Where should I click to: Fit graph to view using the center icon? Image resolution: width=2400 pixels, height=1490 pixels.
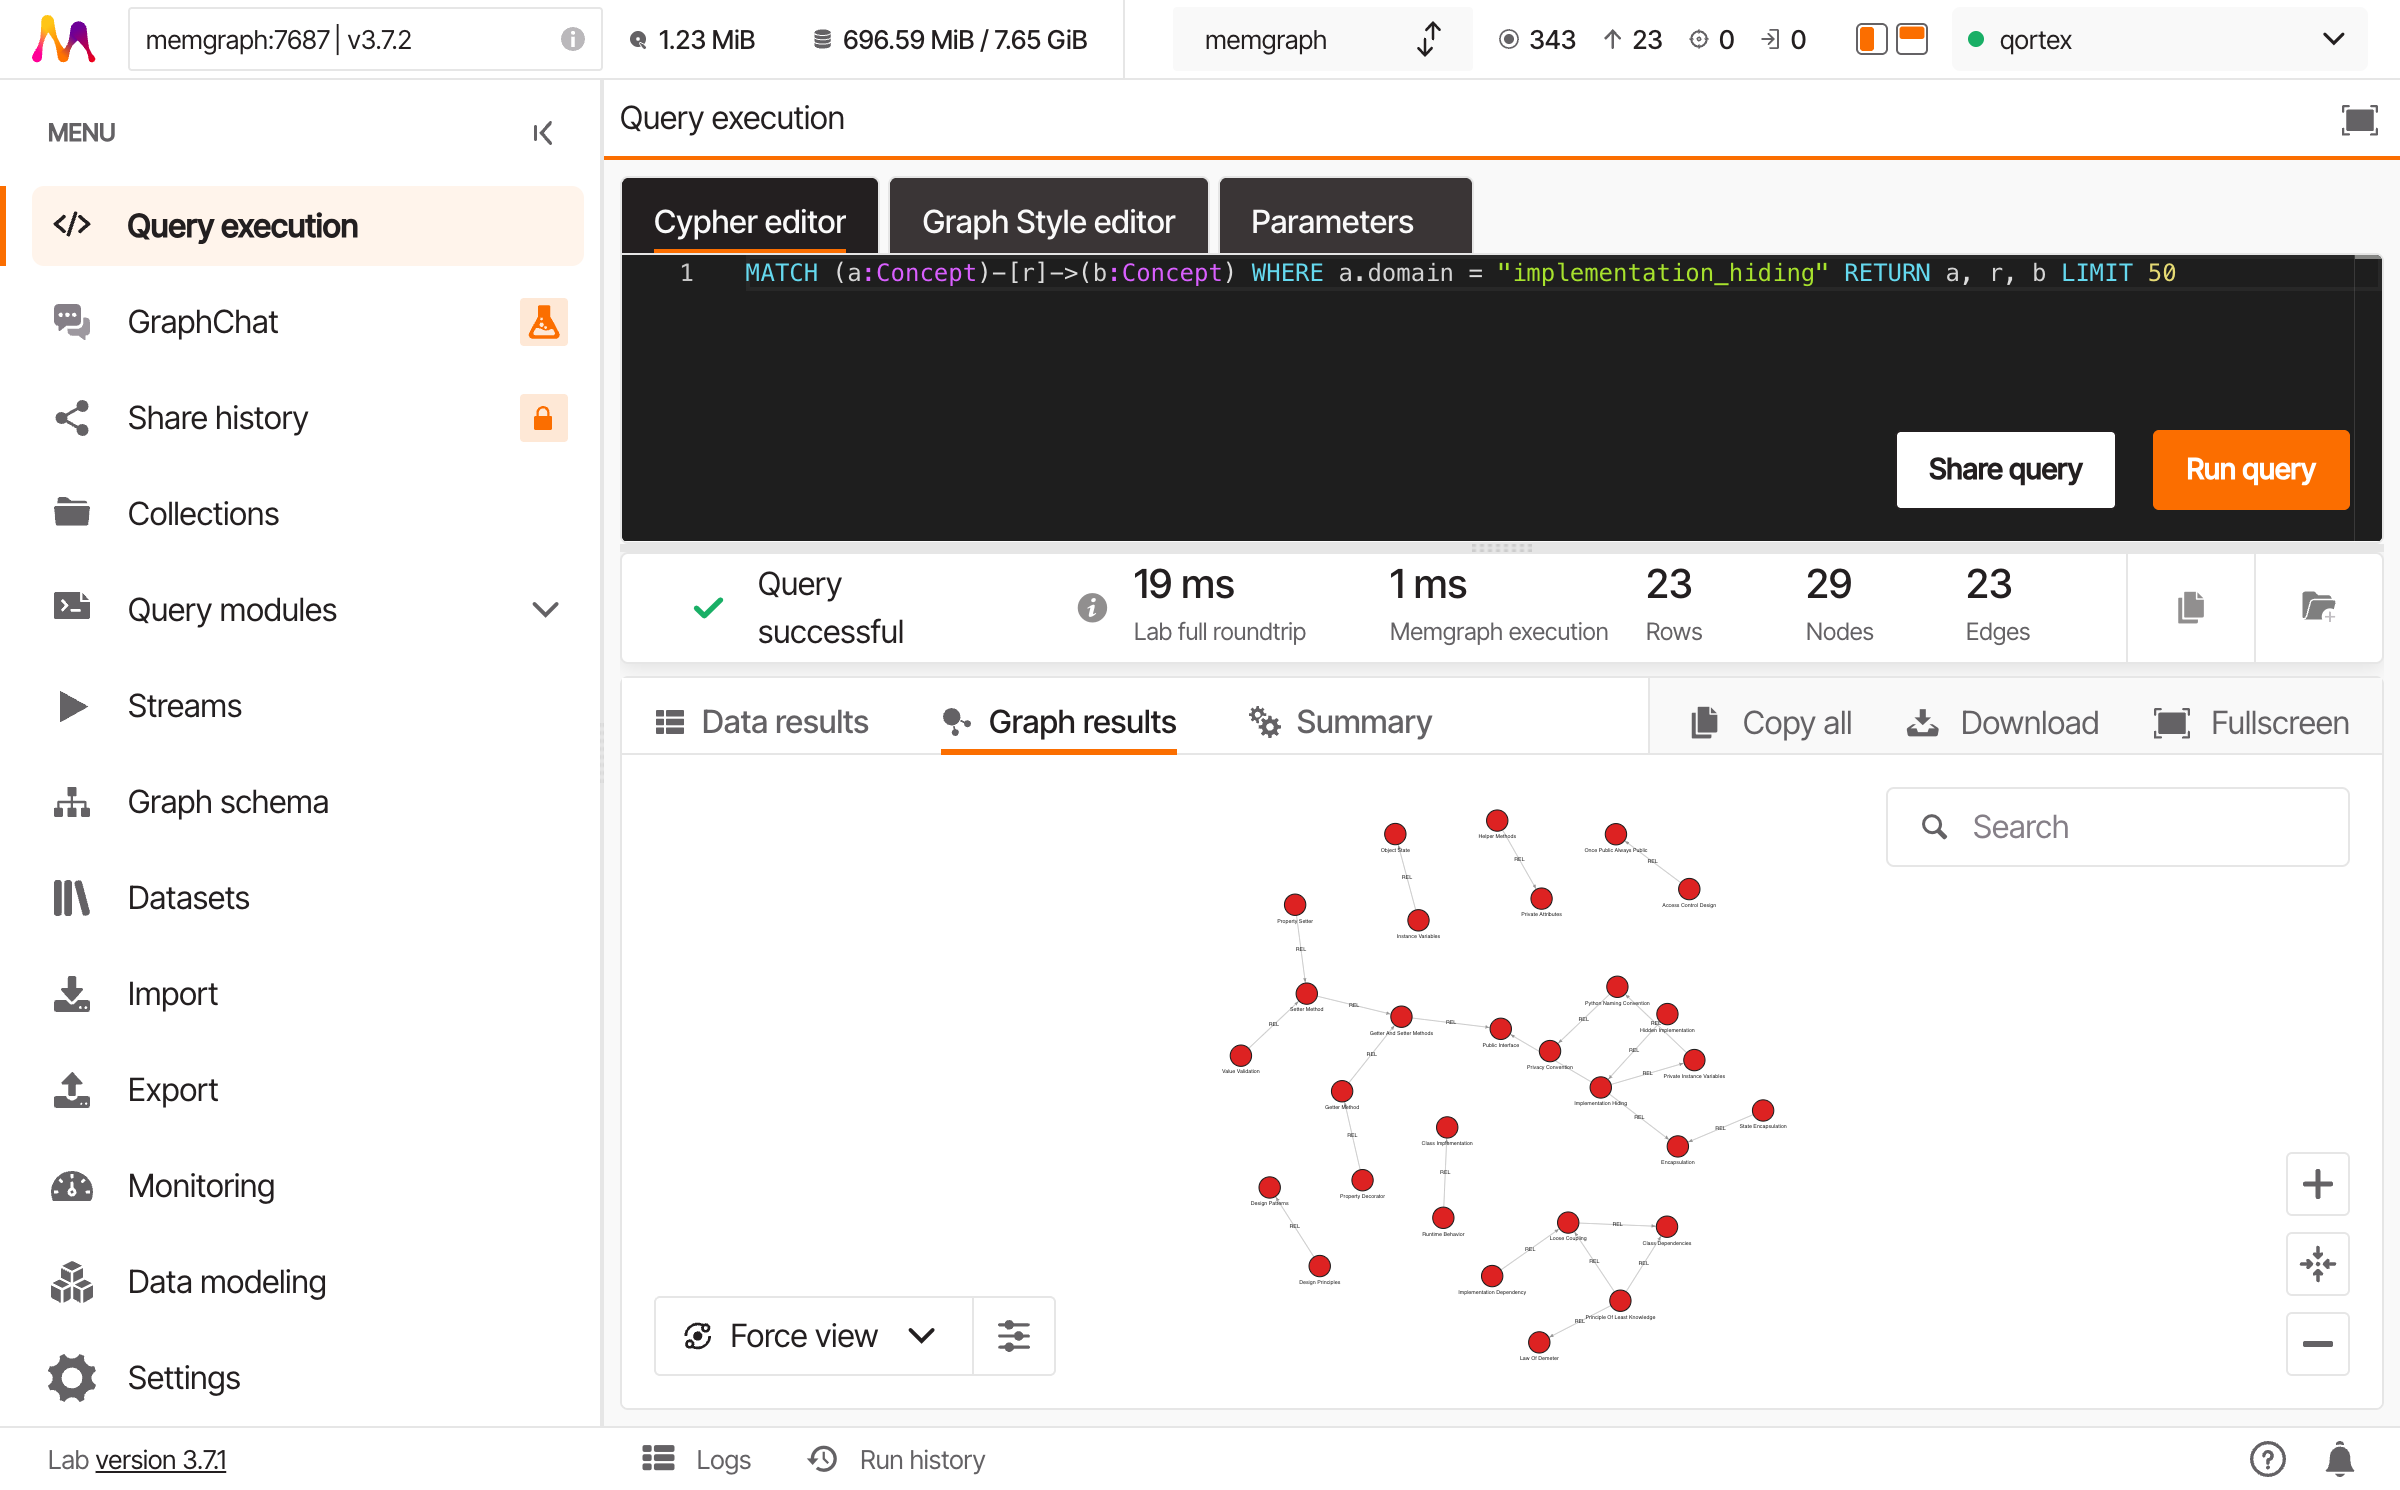pyautogui.click(x=2318, y=1263)
